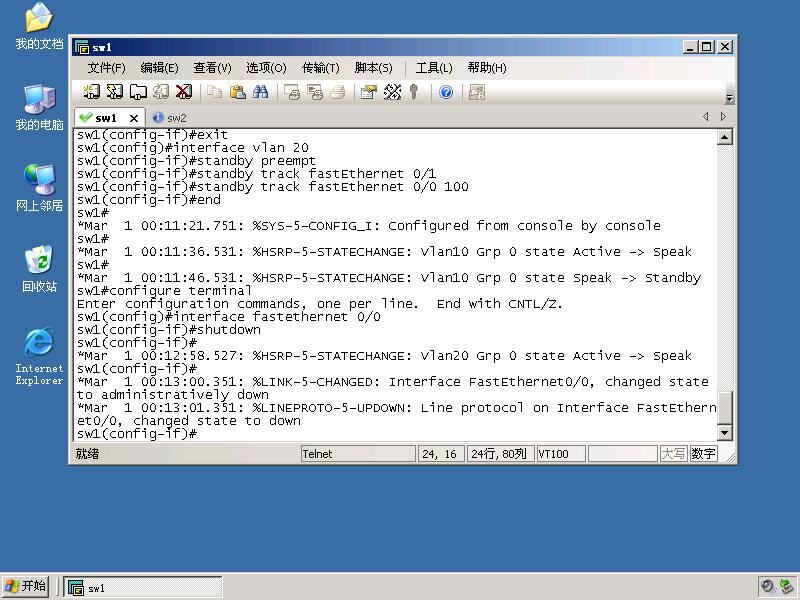
Task: Open the 查看(V) menu
Action: (212, 68)
